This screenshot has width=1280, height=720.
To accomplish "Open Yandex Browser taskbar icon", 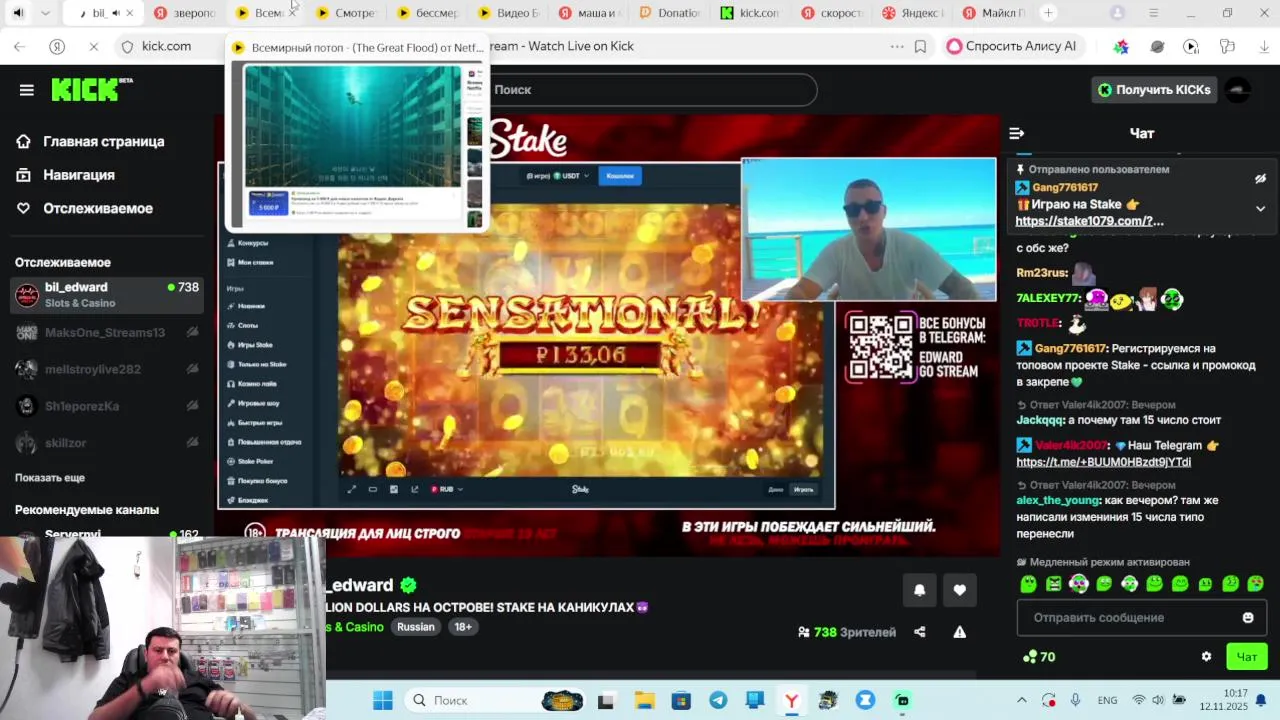I will tap(791, 701).
